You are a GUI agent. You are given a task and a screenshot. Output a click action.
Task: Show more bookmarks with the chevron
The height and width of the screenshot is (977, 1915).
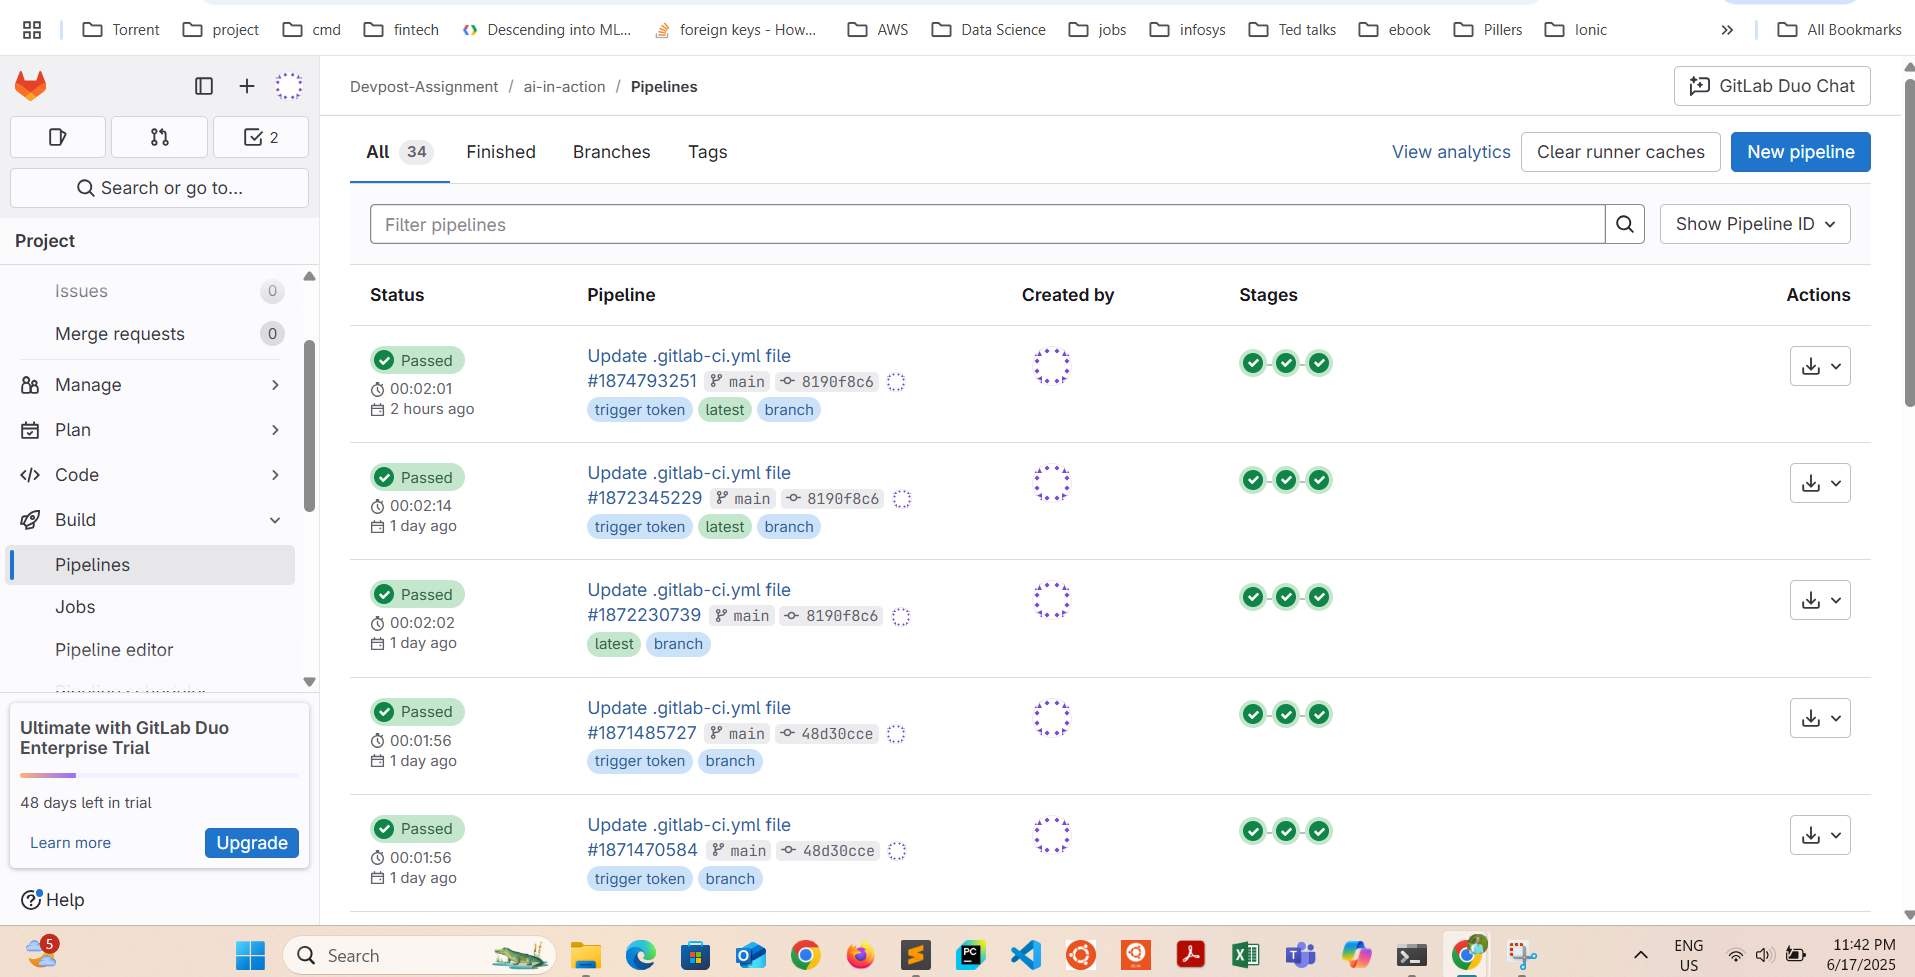(x=1727, y=30)
